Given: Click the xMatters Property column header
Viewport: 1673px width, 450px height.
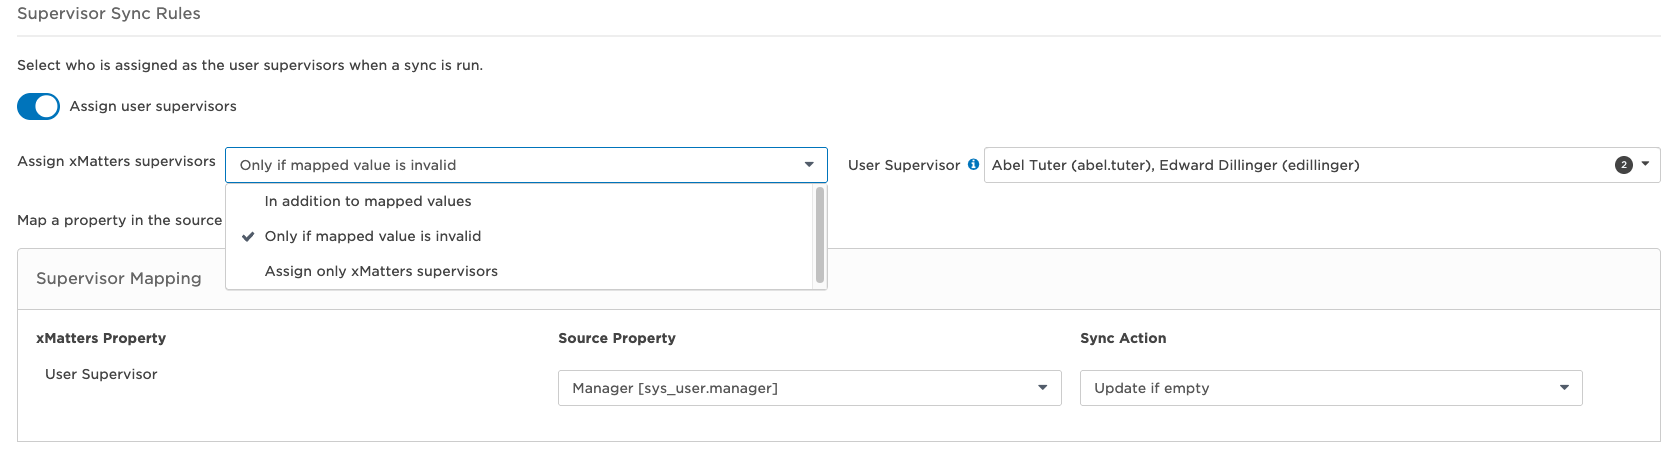Looking at the screenshot, I should [101, 338].
